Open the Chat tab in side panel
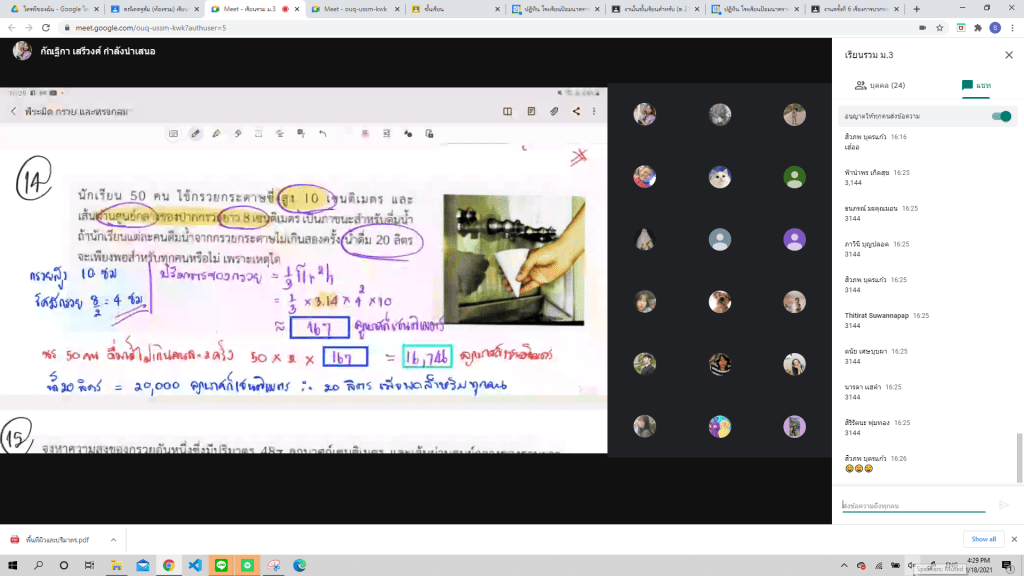 (976, 86)
